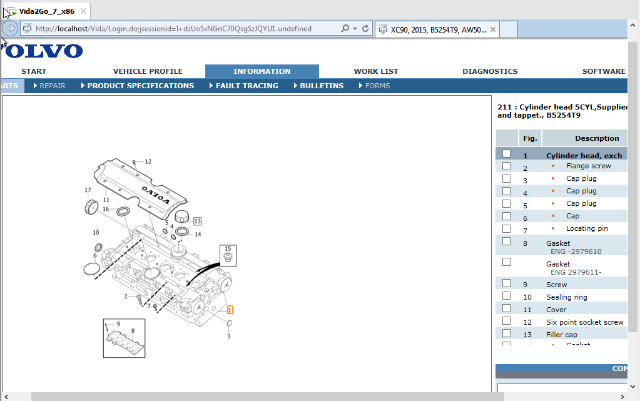
Task: Check the box for Gasket ENG 2979611-
Action: pyautogui.click(x=506, y=262)
